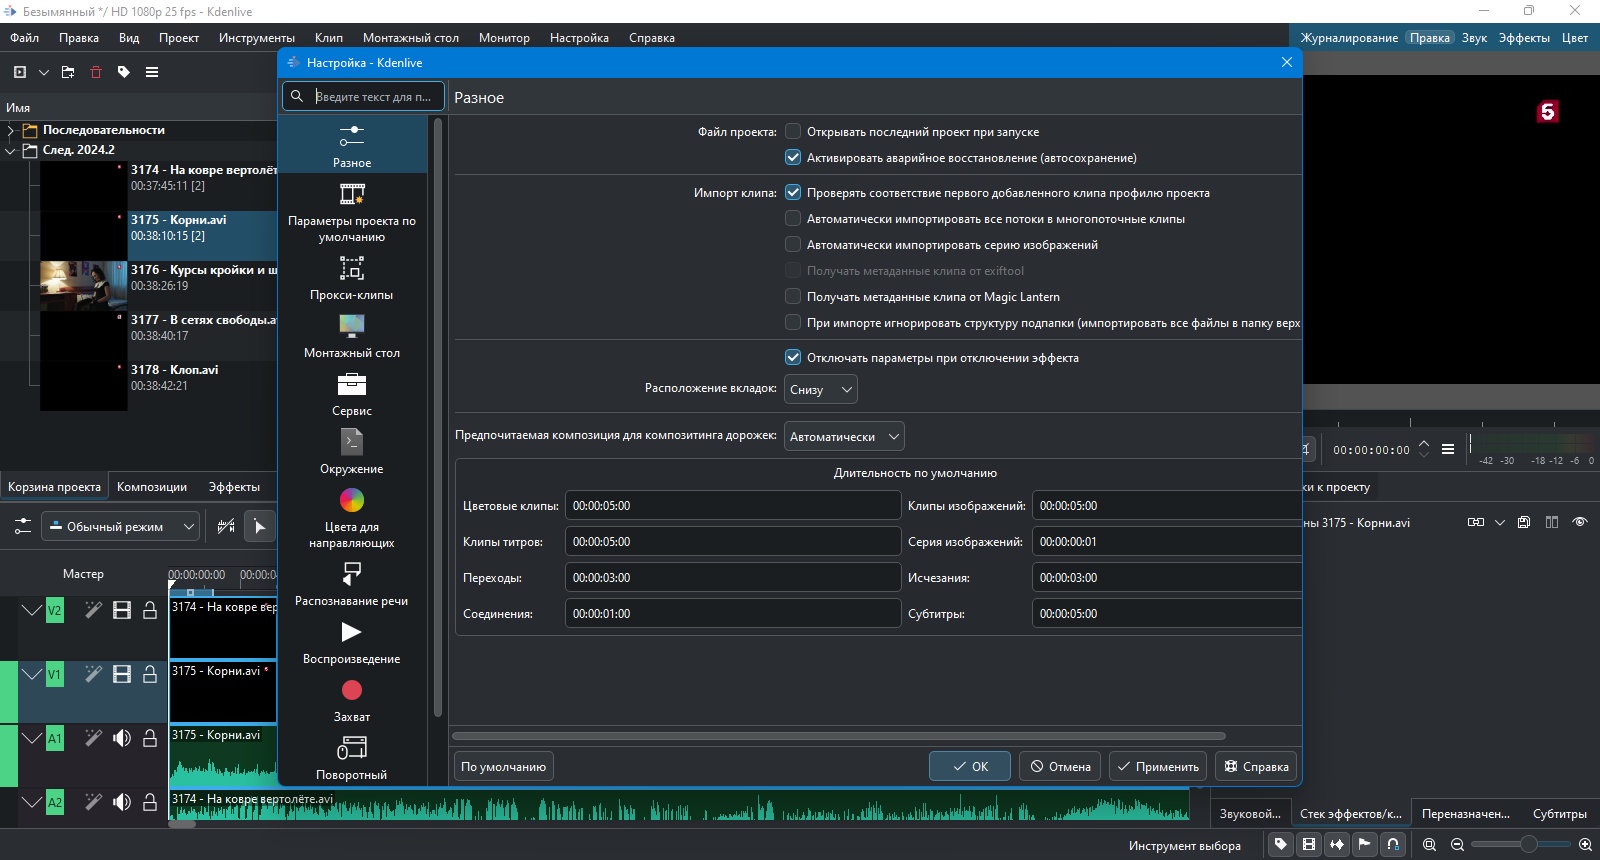Screen dimensions: 1600x860
Task: Delete clip with red trash icon
Action: tap(96, 72)
